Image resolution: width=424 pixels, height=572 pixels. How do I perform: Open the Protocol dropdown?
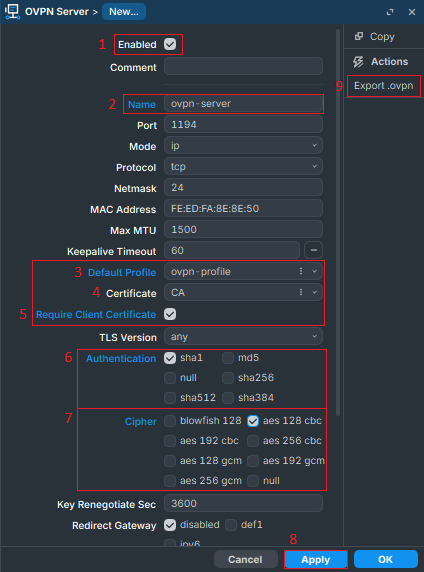(243, 167)
